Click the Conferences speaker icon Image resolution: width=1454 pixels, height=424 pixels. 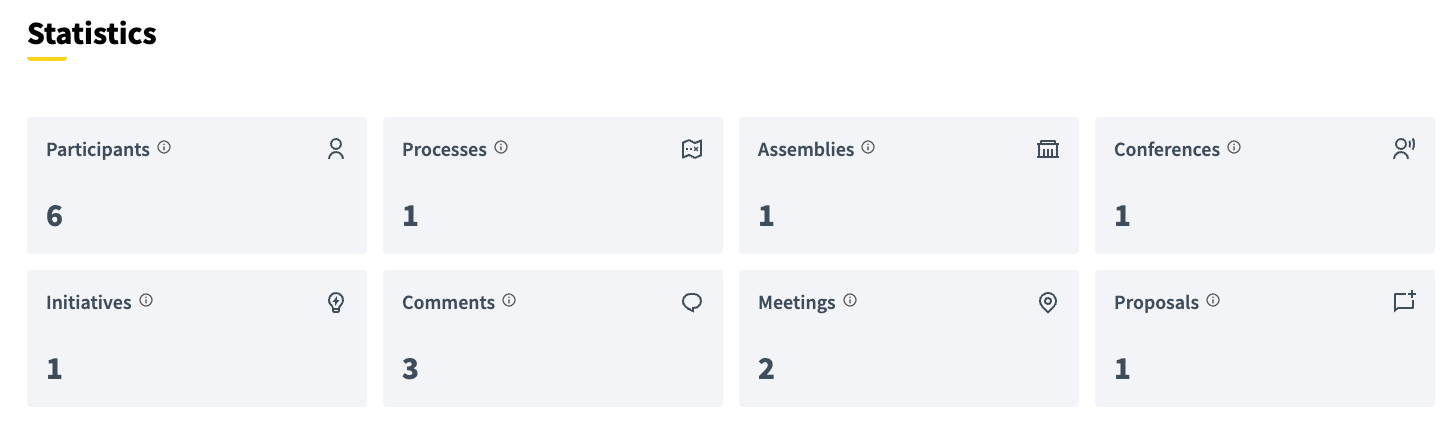(x=1404, y=149)
